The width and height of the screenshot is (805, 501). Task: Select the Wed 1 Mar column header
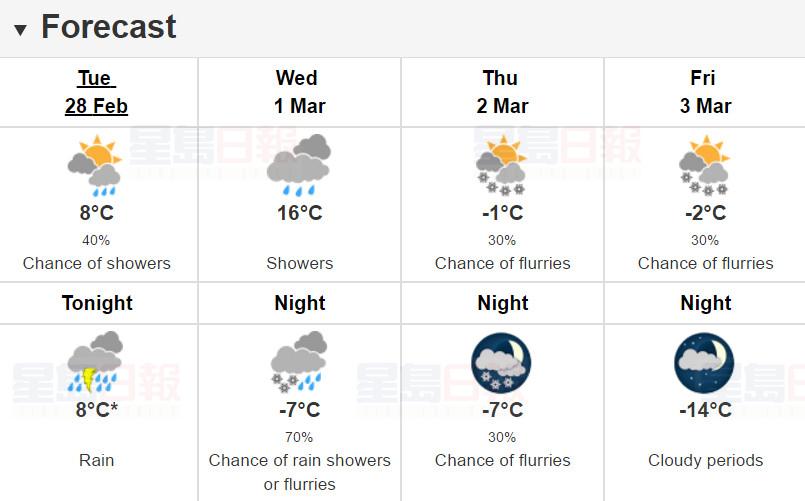pyautogui.click(x=299, y=92)
